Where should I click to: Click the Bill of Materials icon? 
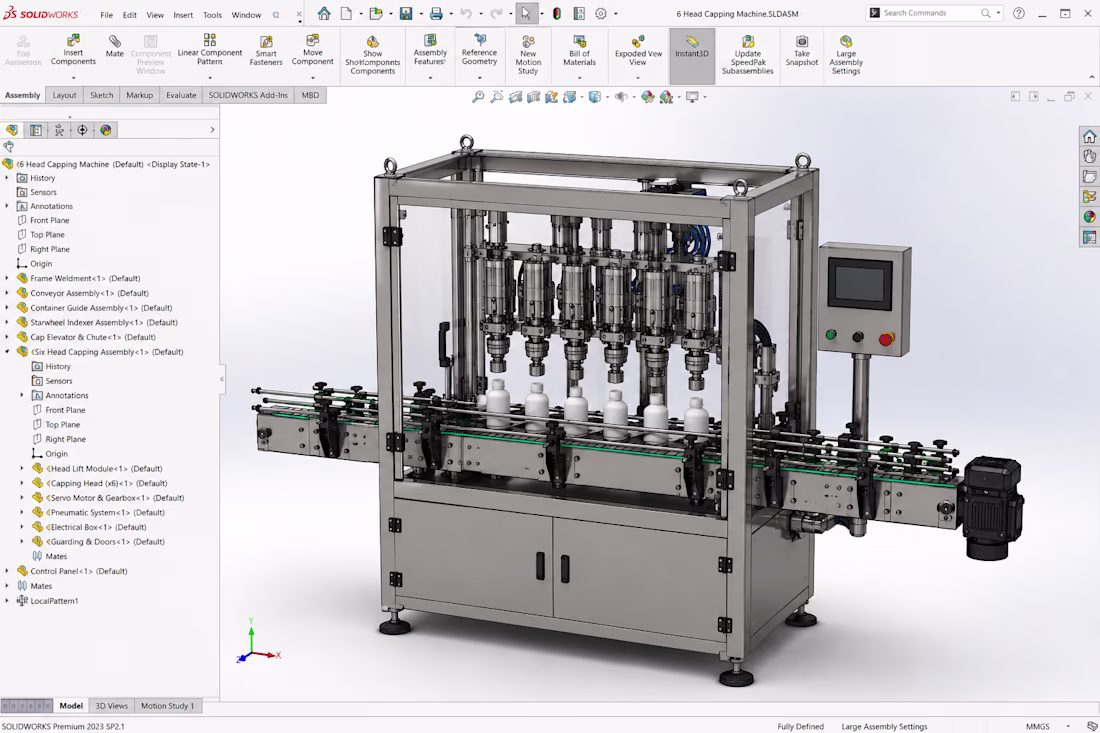tap(579, 51)
